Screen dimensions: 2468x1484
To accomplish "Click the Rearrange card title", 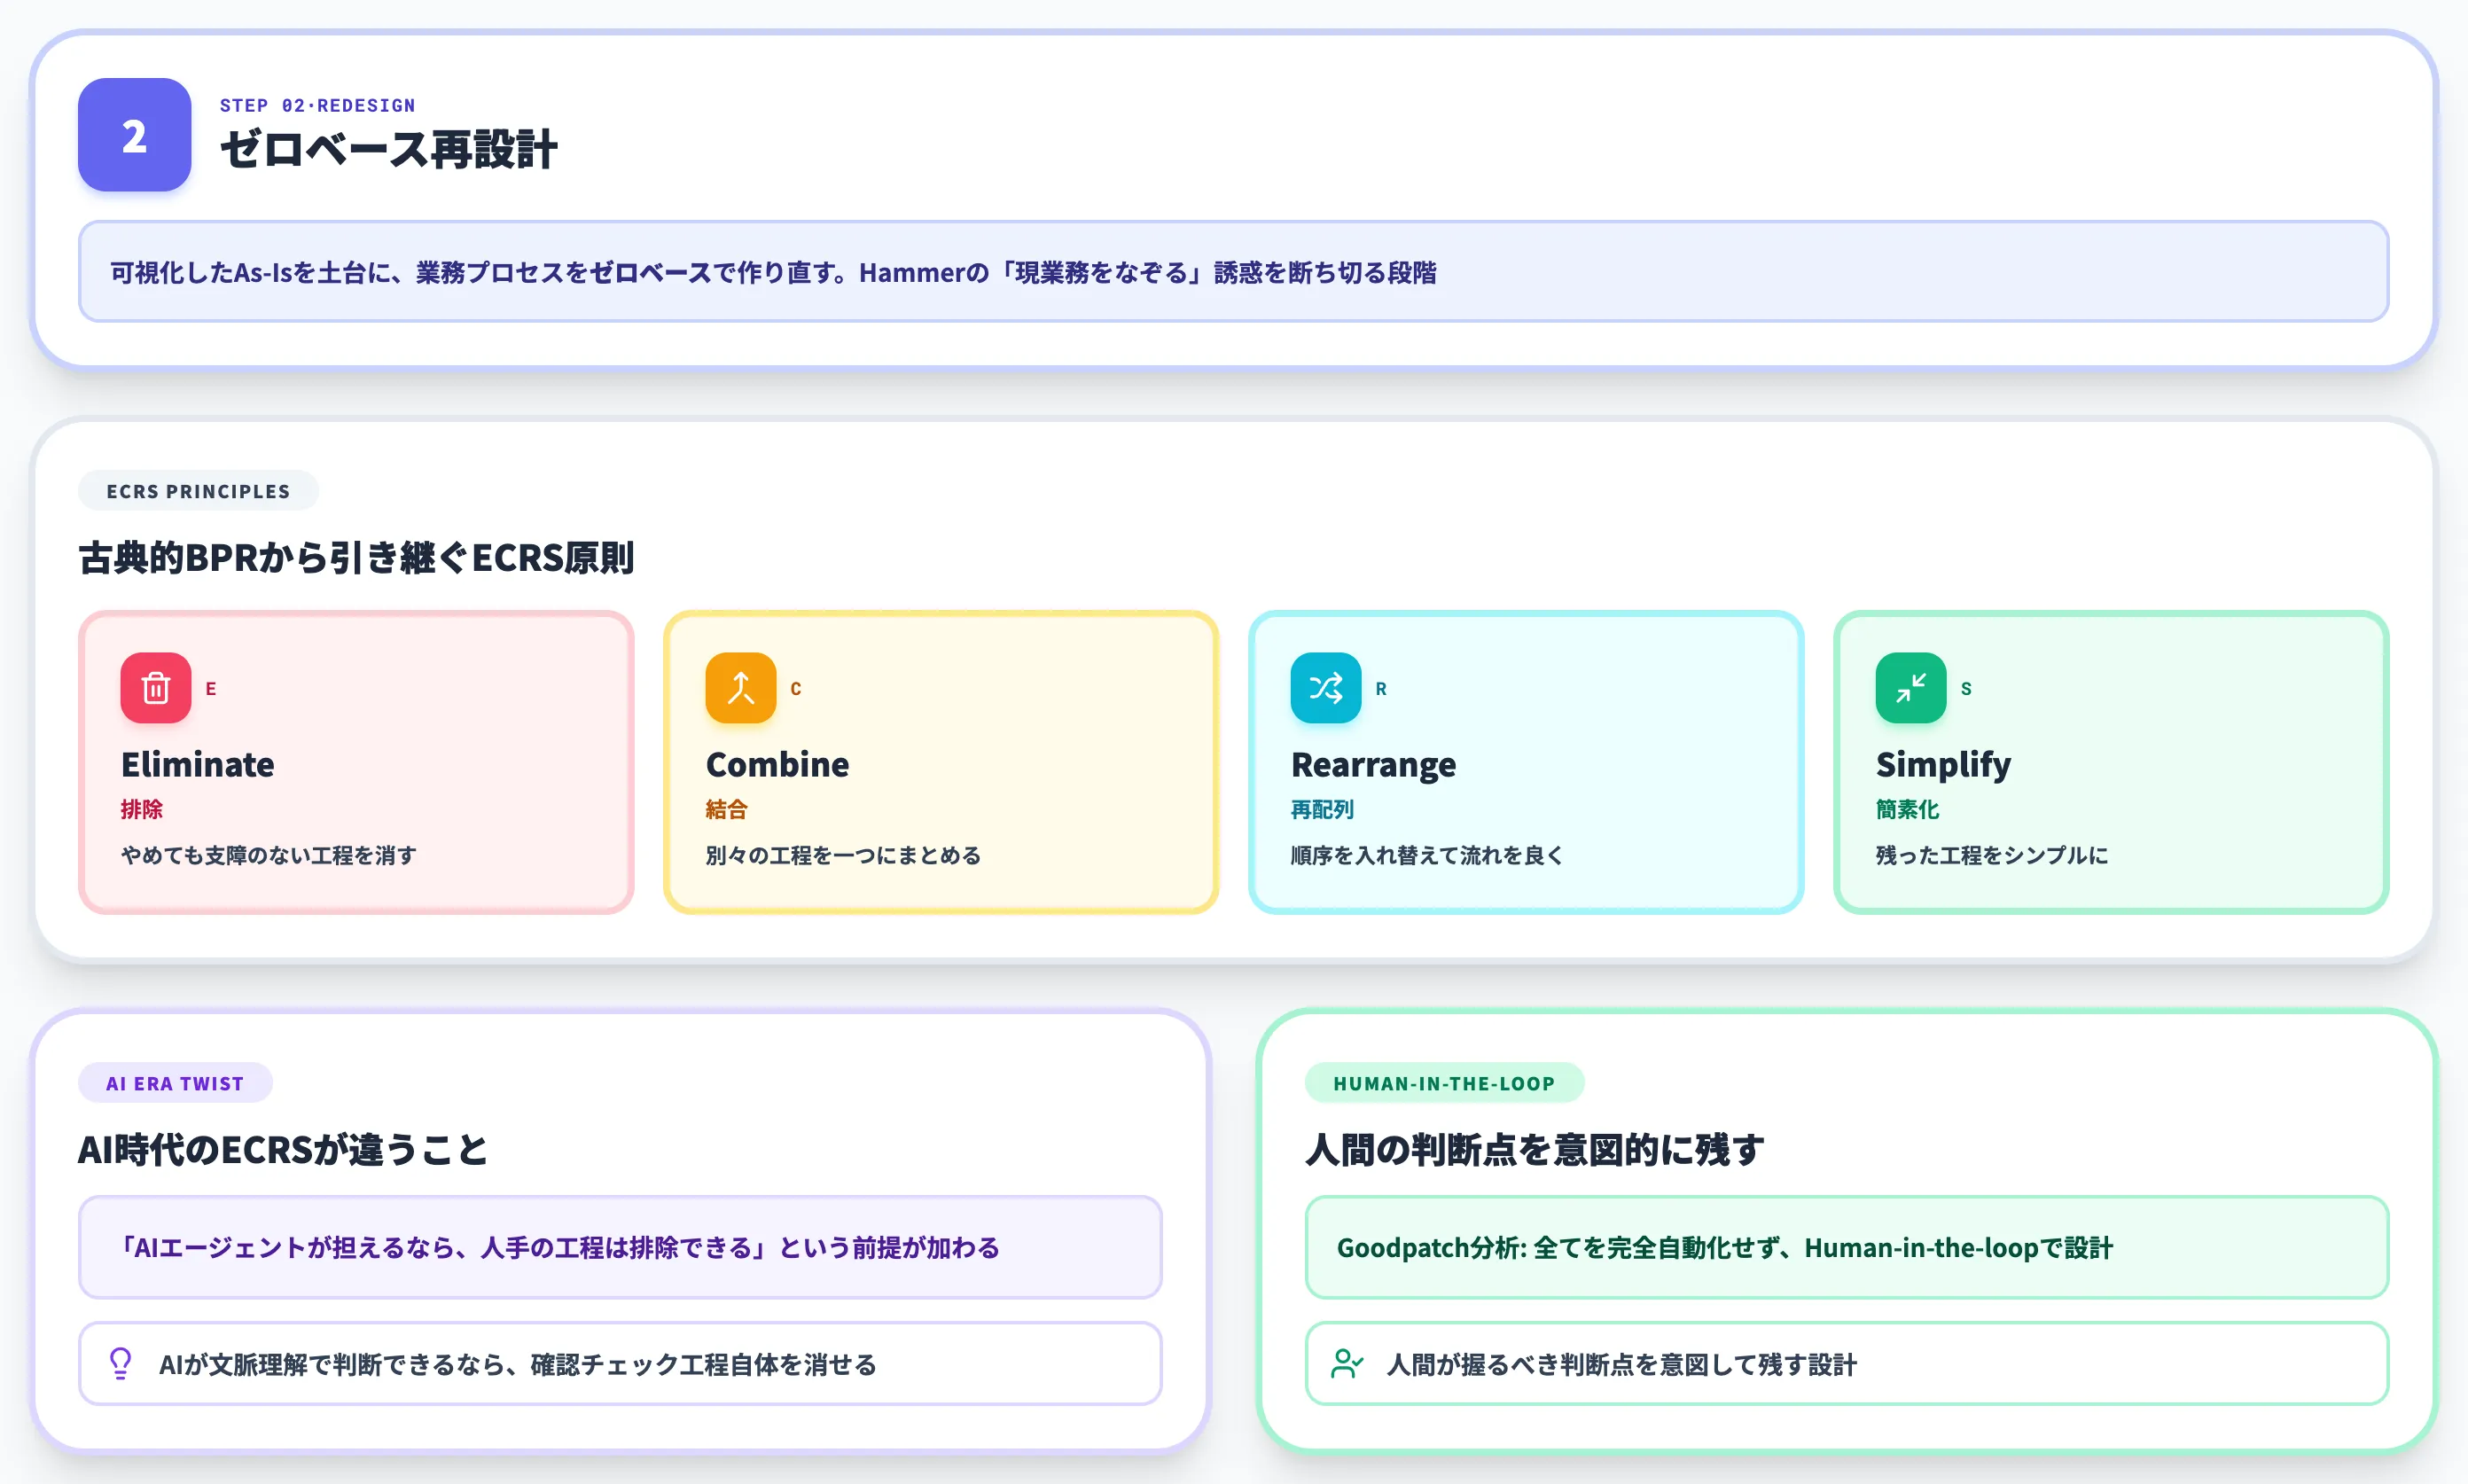I will tap(1373, 765).
